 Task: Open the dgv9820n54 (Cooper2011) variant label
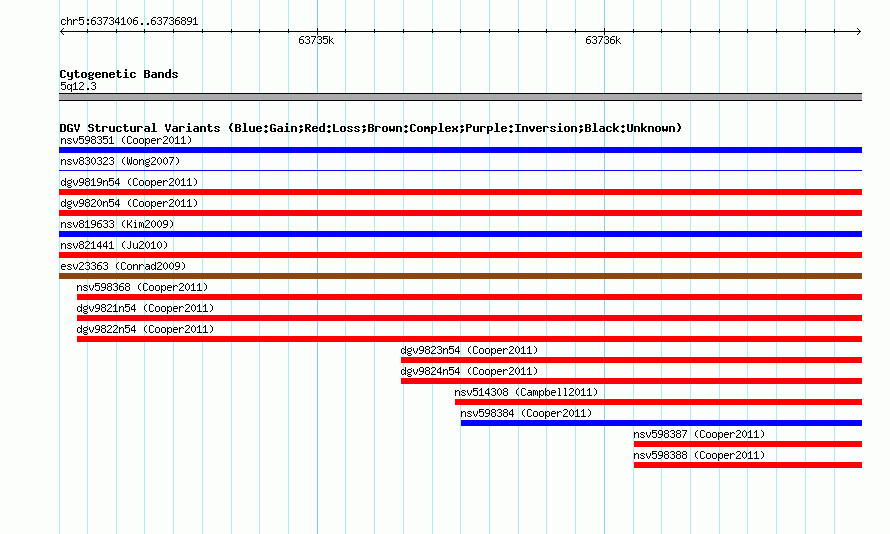[x=129, y=203]
